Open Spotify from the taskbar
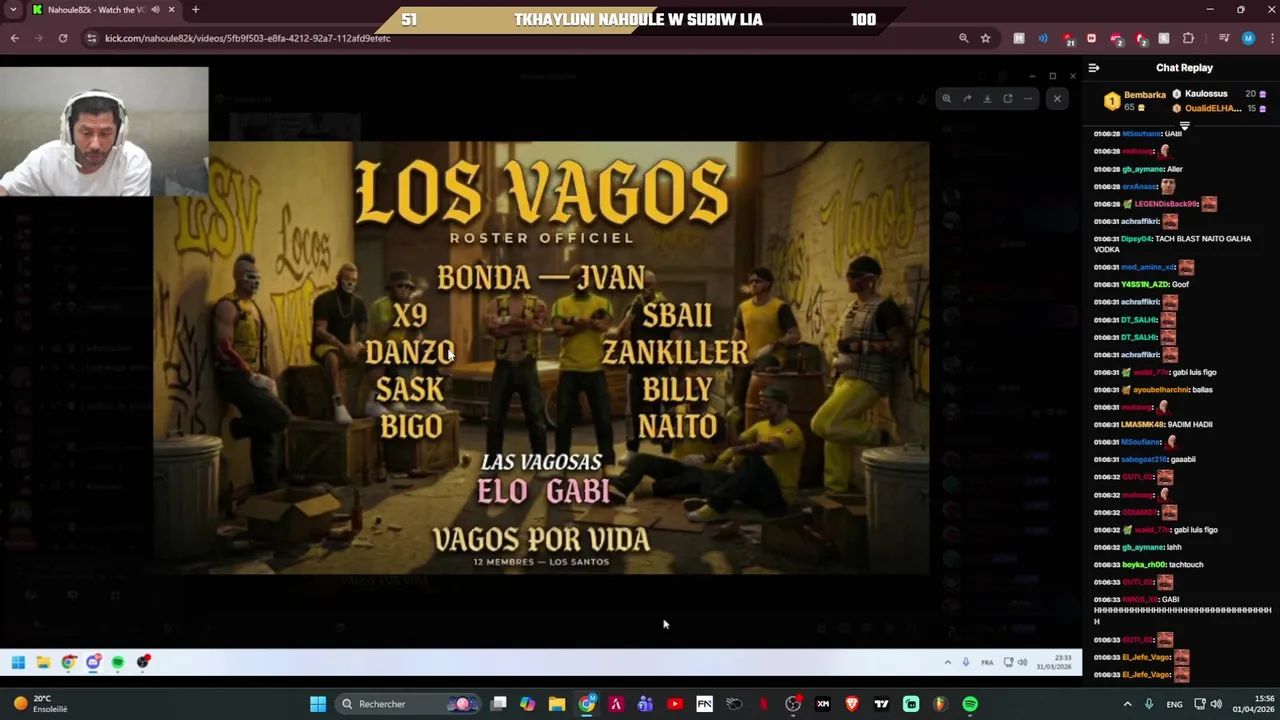 970,704
